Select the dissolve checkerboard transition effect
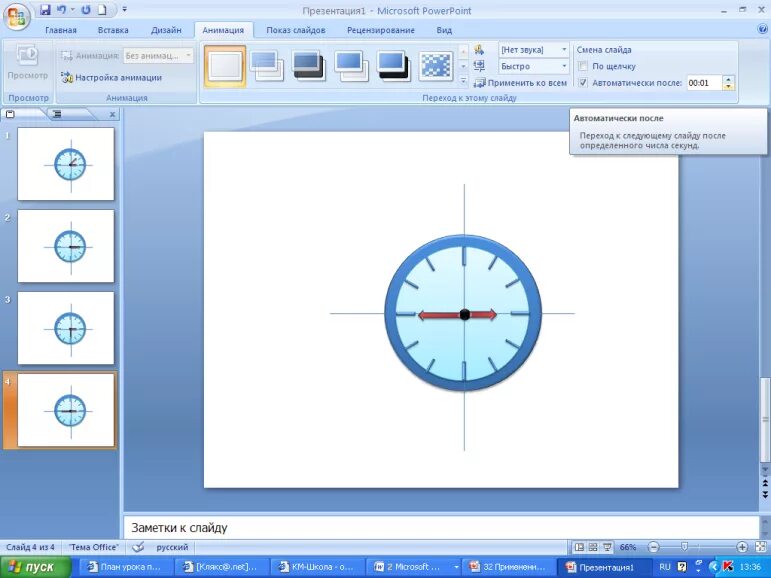 pos(436,66)
